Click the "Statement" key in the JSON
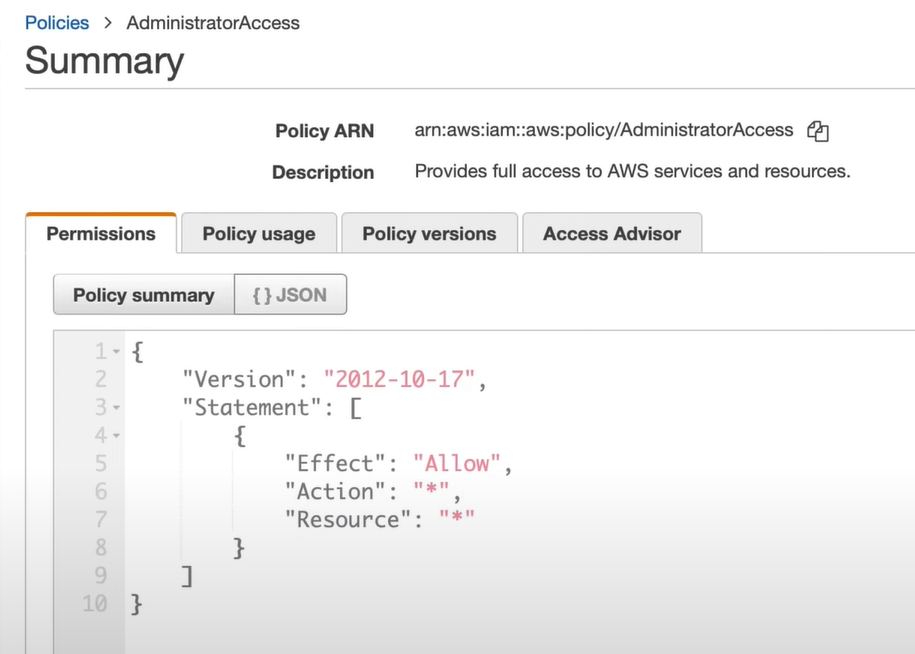Image resolution: width=915 pixels, height=654 pixels. point(252,408)
